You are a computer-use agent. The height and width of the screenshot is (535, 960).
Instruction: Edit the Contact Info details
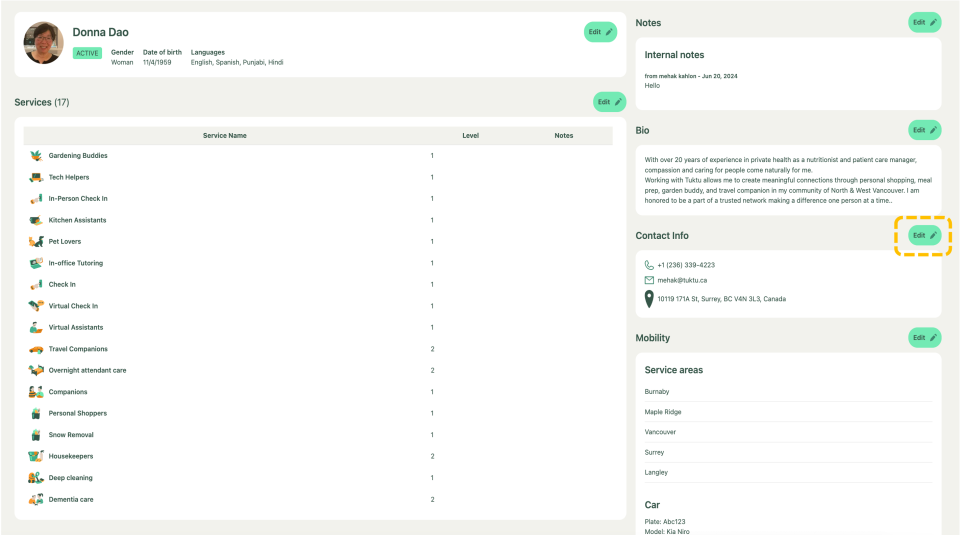click(924, 235)
